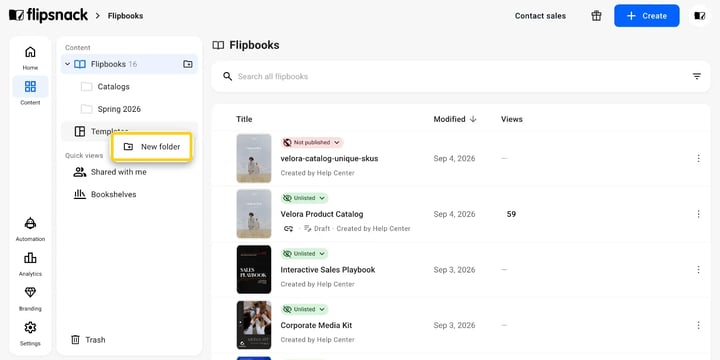Open Corporate Media Kit title
The width and height of the screenshot is (720, 360).
(x=316, y=325)
